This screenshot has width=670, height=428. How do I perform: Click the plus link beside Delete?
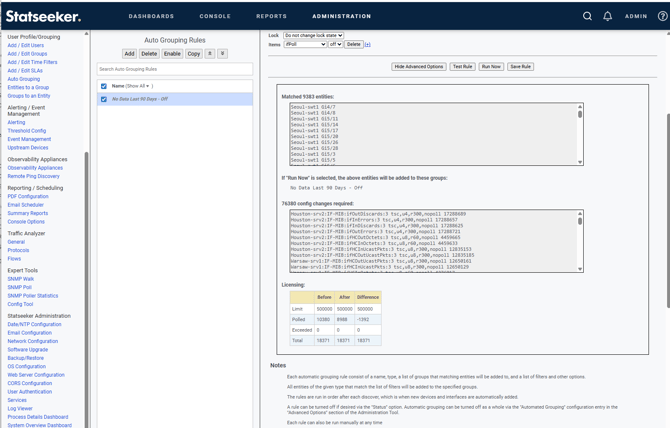(x=367, y=44)
